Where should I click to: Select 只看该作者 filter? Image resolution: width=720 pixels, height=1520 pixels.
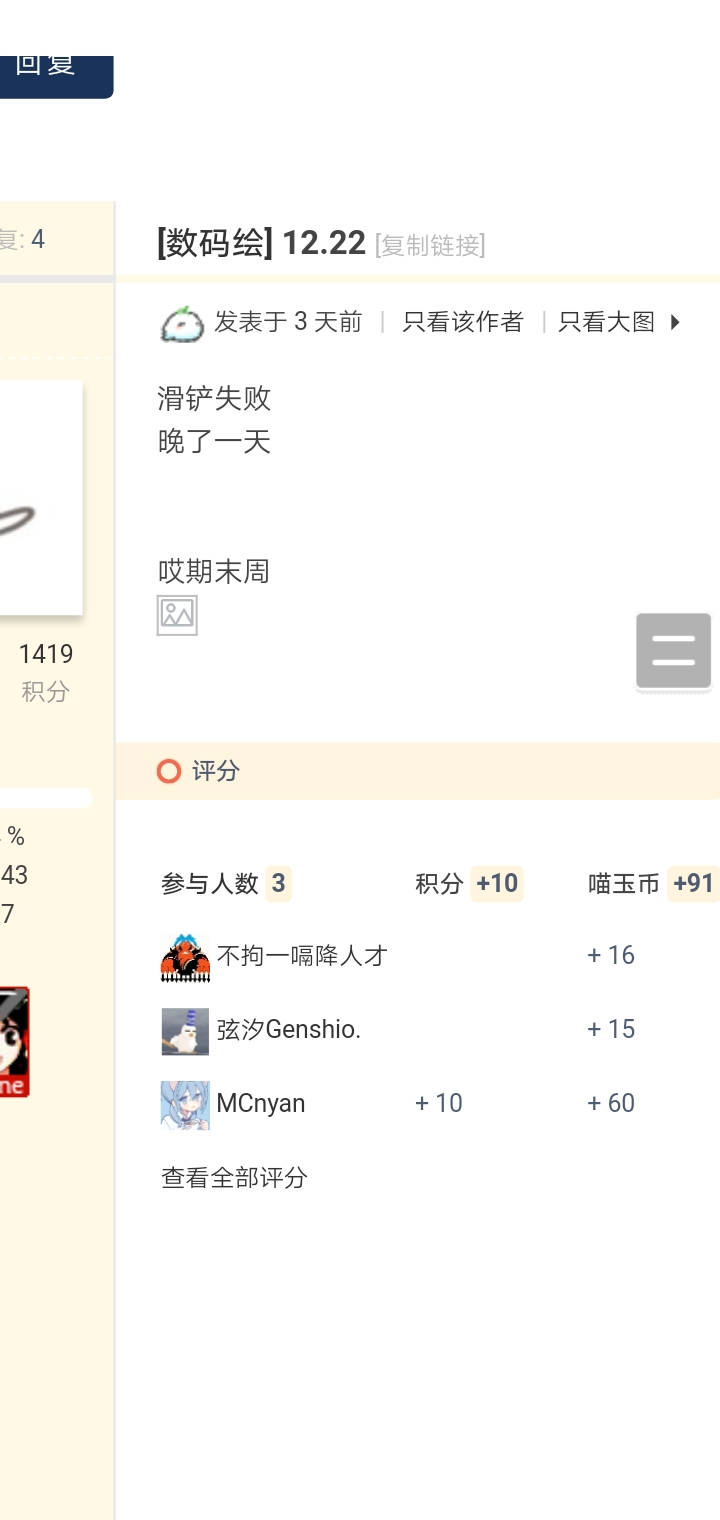point(463,321)
